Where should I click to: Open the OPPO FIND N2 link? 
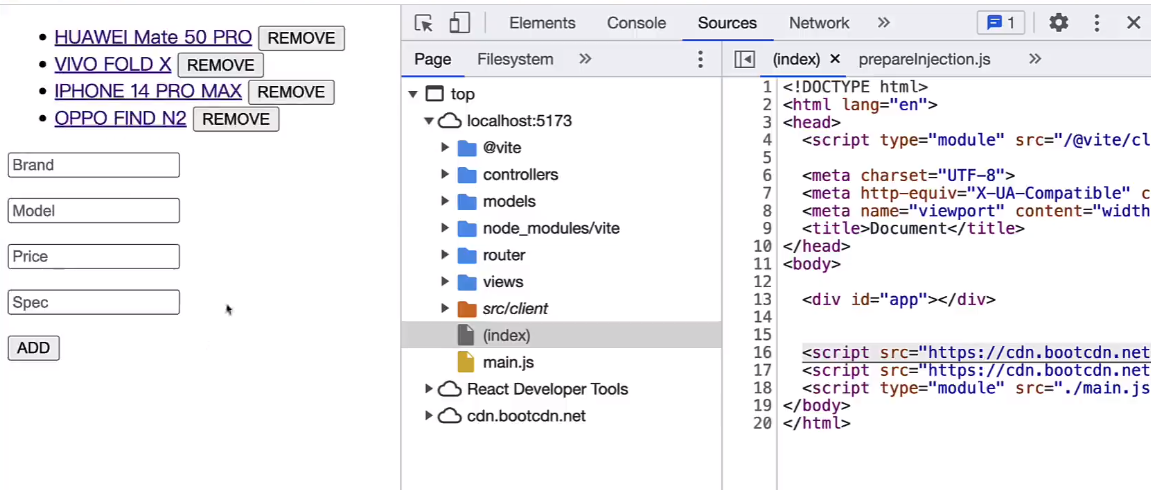coord(120,118)
